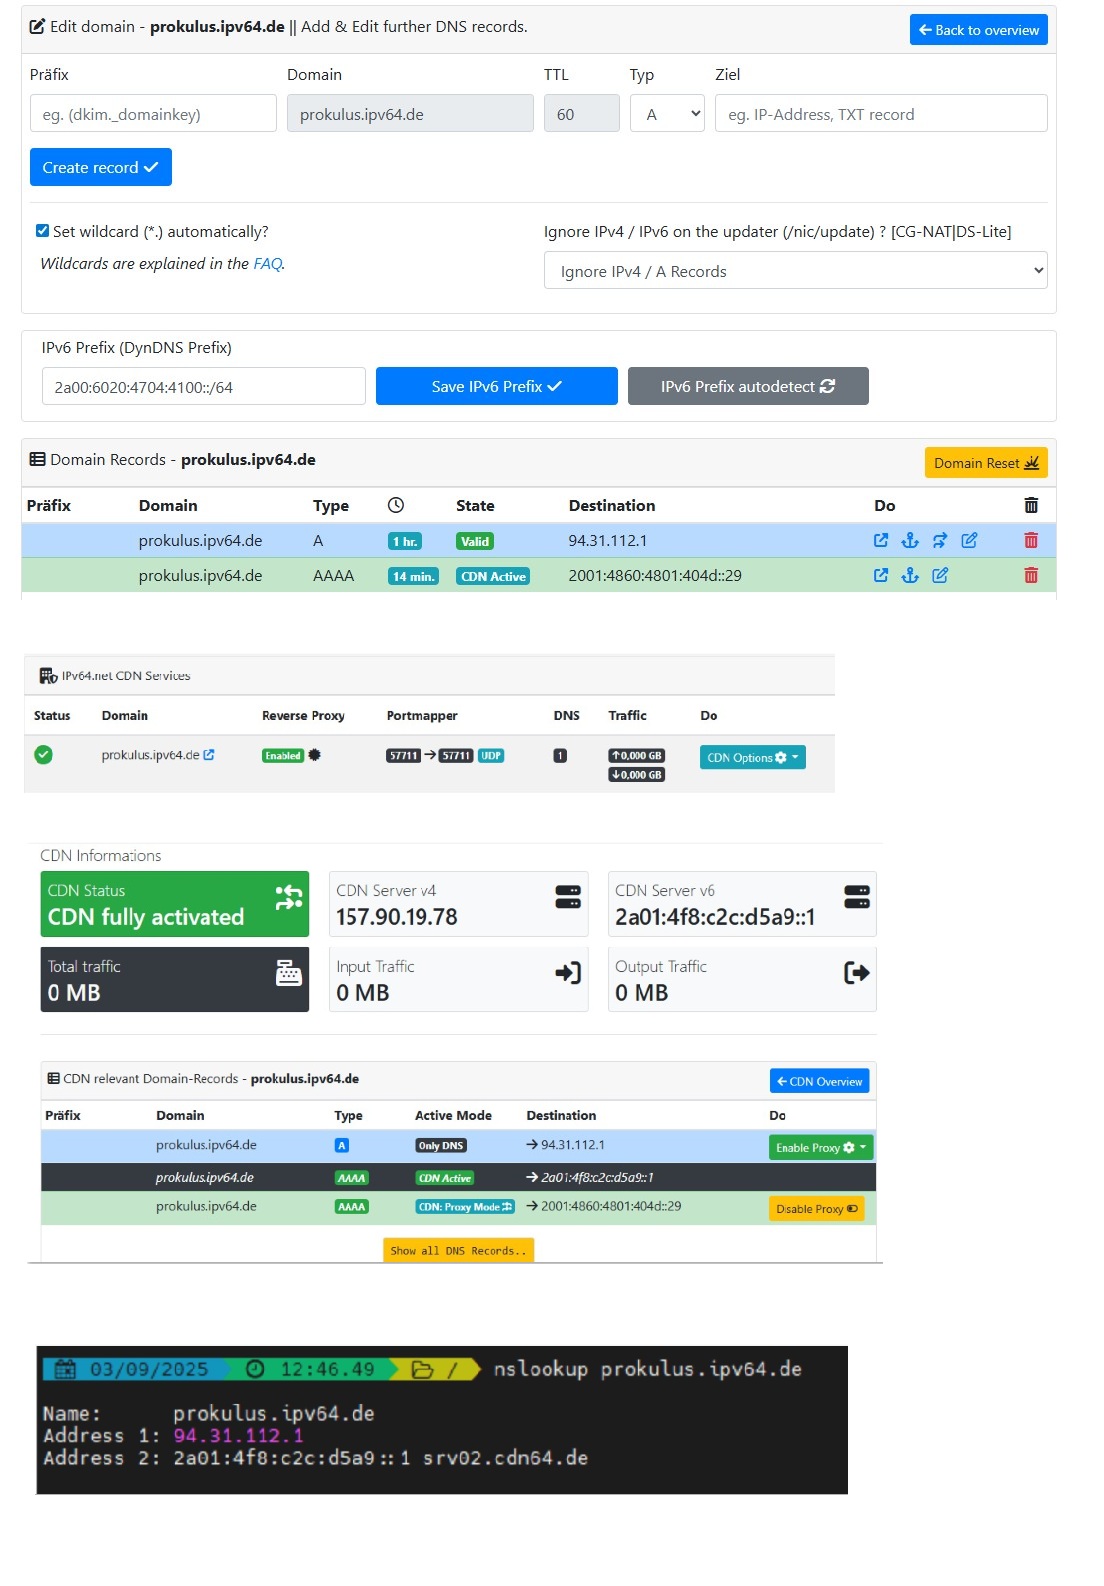The width and height of the screenshot is (1104, 1586).
Task: Open external link icon for AAAA record
Action: (x=881, y=576)
